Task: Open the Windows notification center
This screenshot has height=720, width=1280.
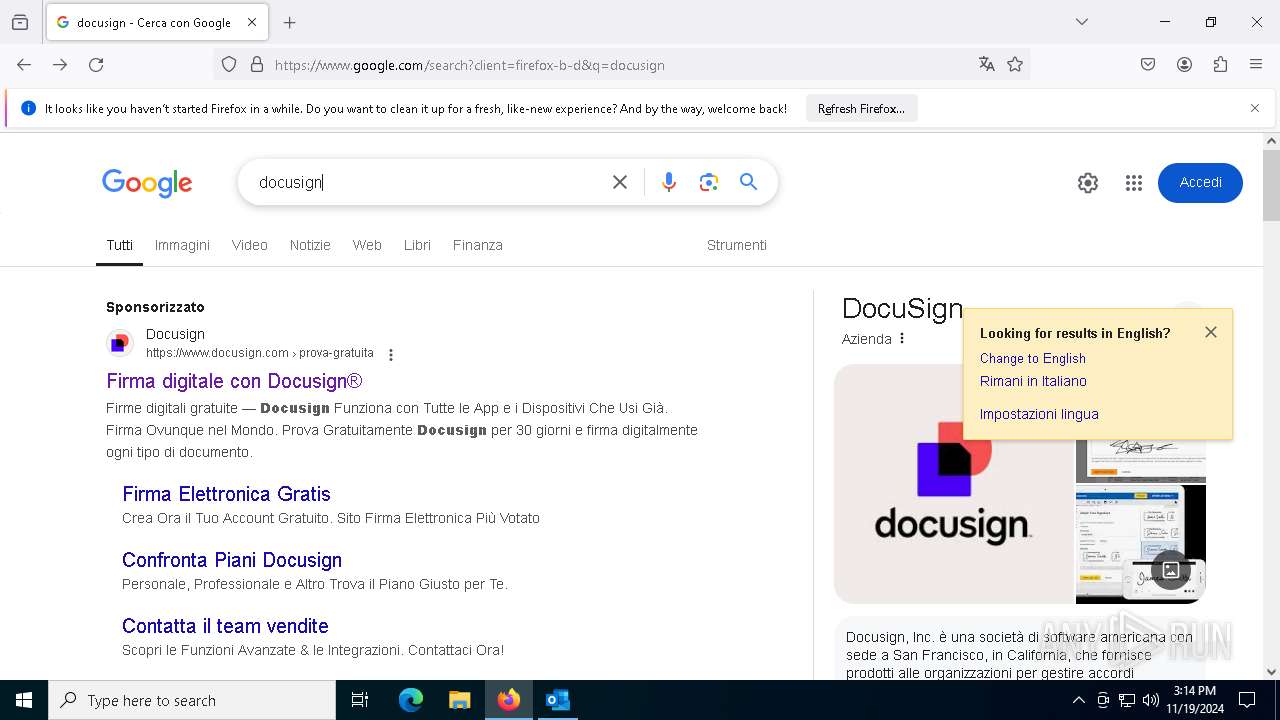Action: pos(1247,700)
